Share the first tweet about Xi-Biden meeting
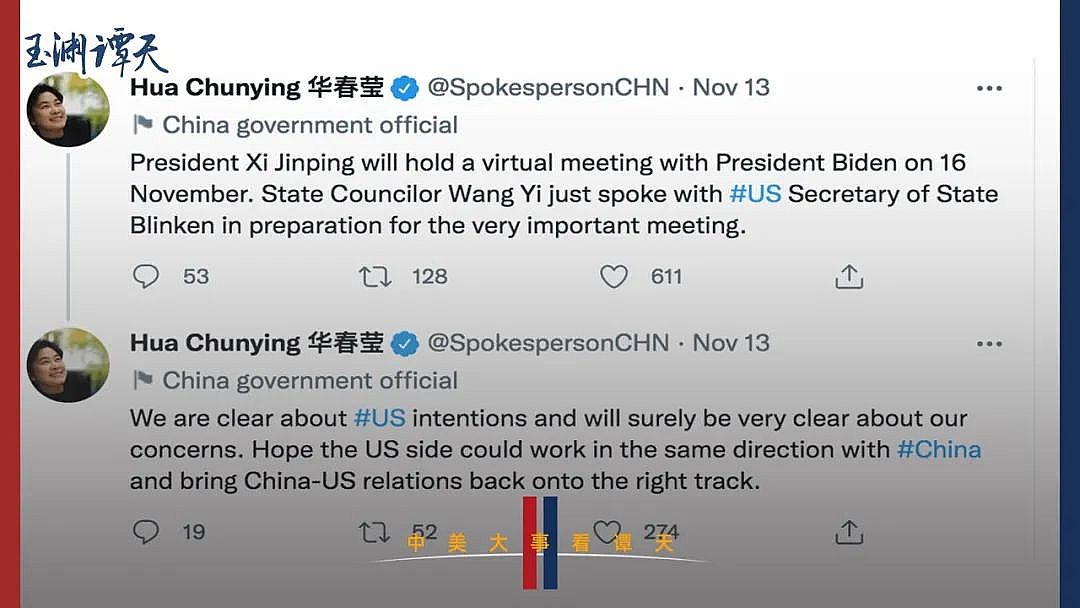1080x608 pixels. click(849, 276)
